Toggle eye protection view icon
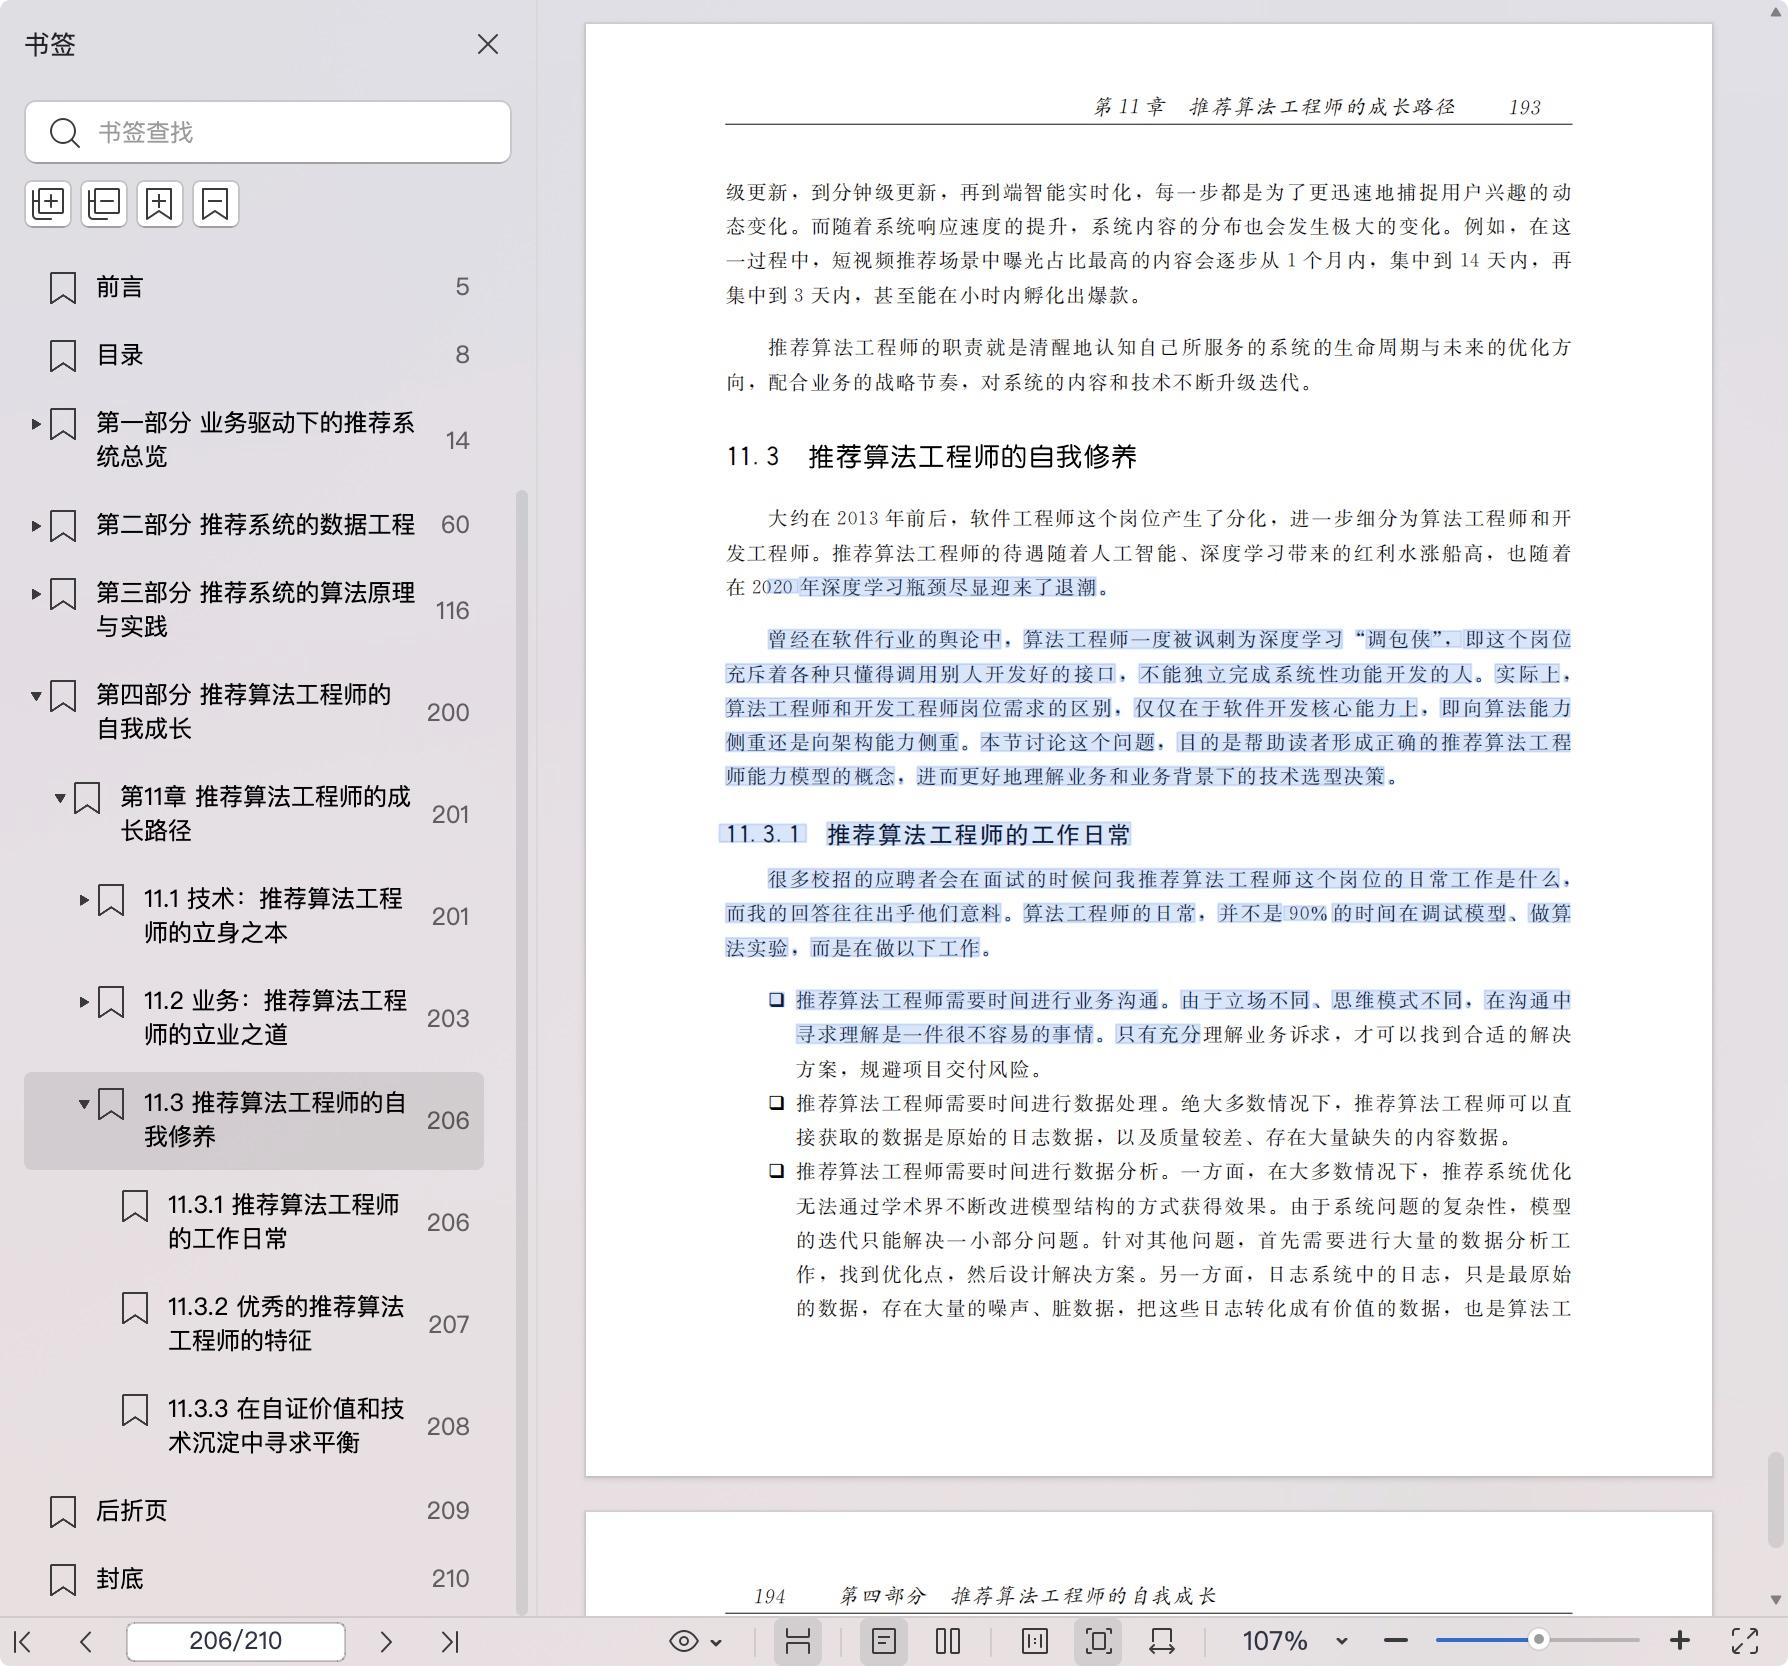 [x=684, y=1641]
